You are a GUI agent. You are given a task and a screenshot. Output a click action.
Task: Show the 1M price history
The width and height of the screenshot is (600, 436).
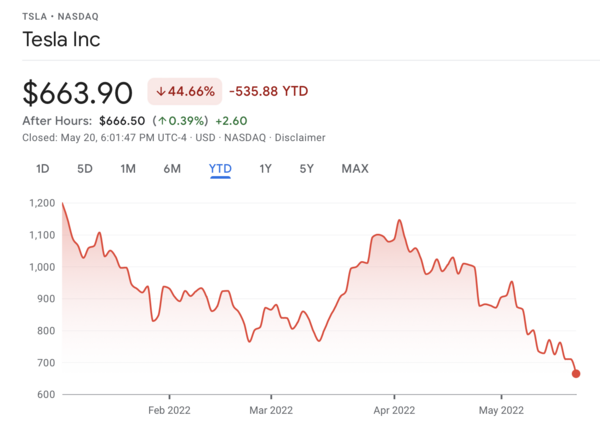tap(128, 169)
